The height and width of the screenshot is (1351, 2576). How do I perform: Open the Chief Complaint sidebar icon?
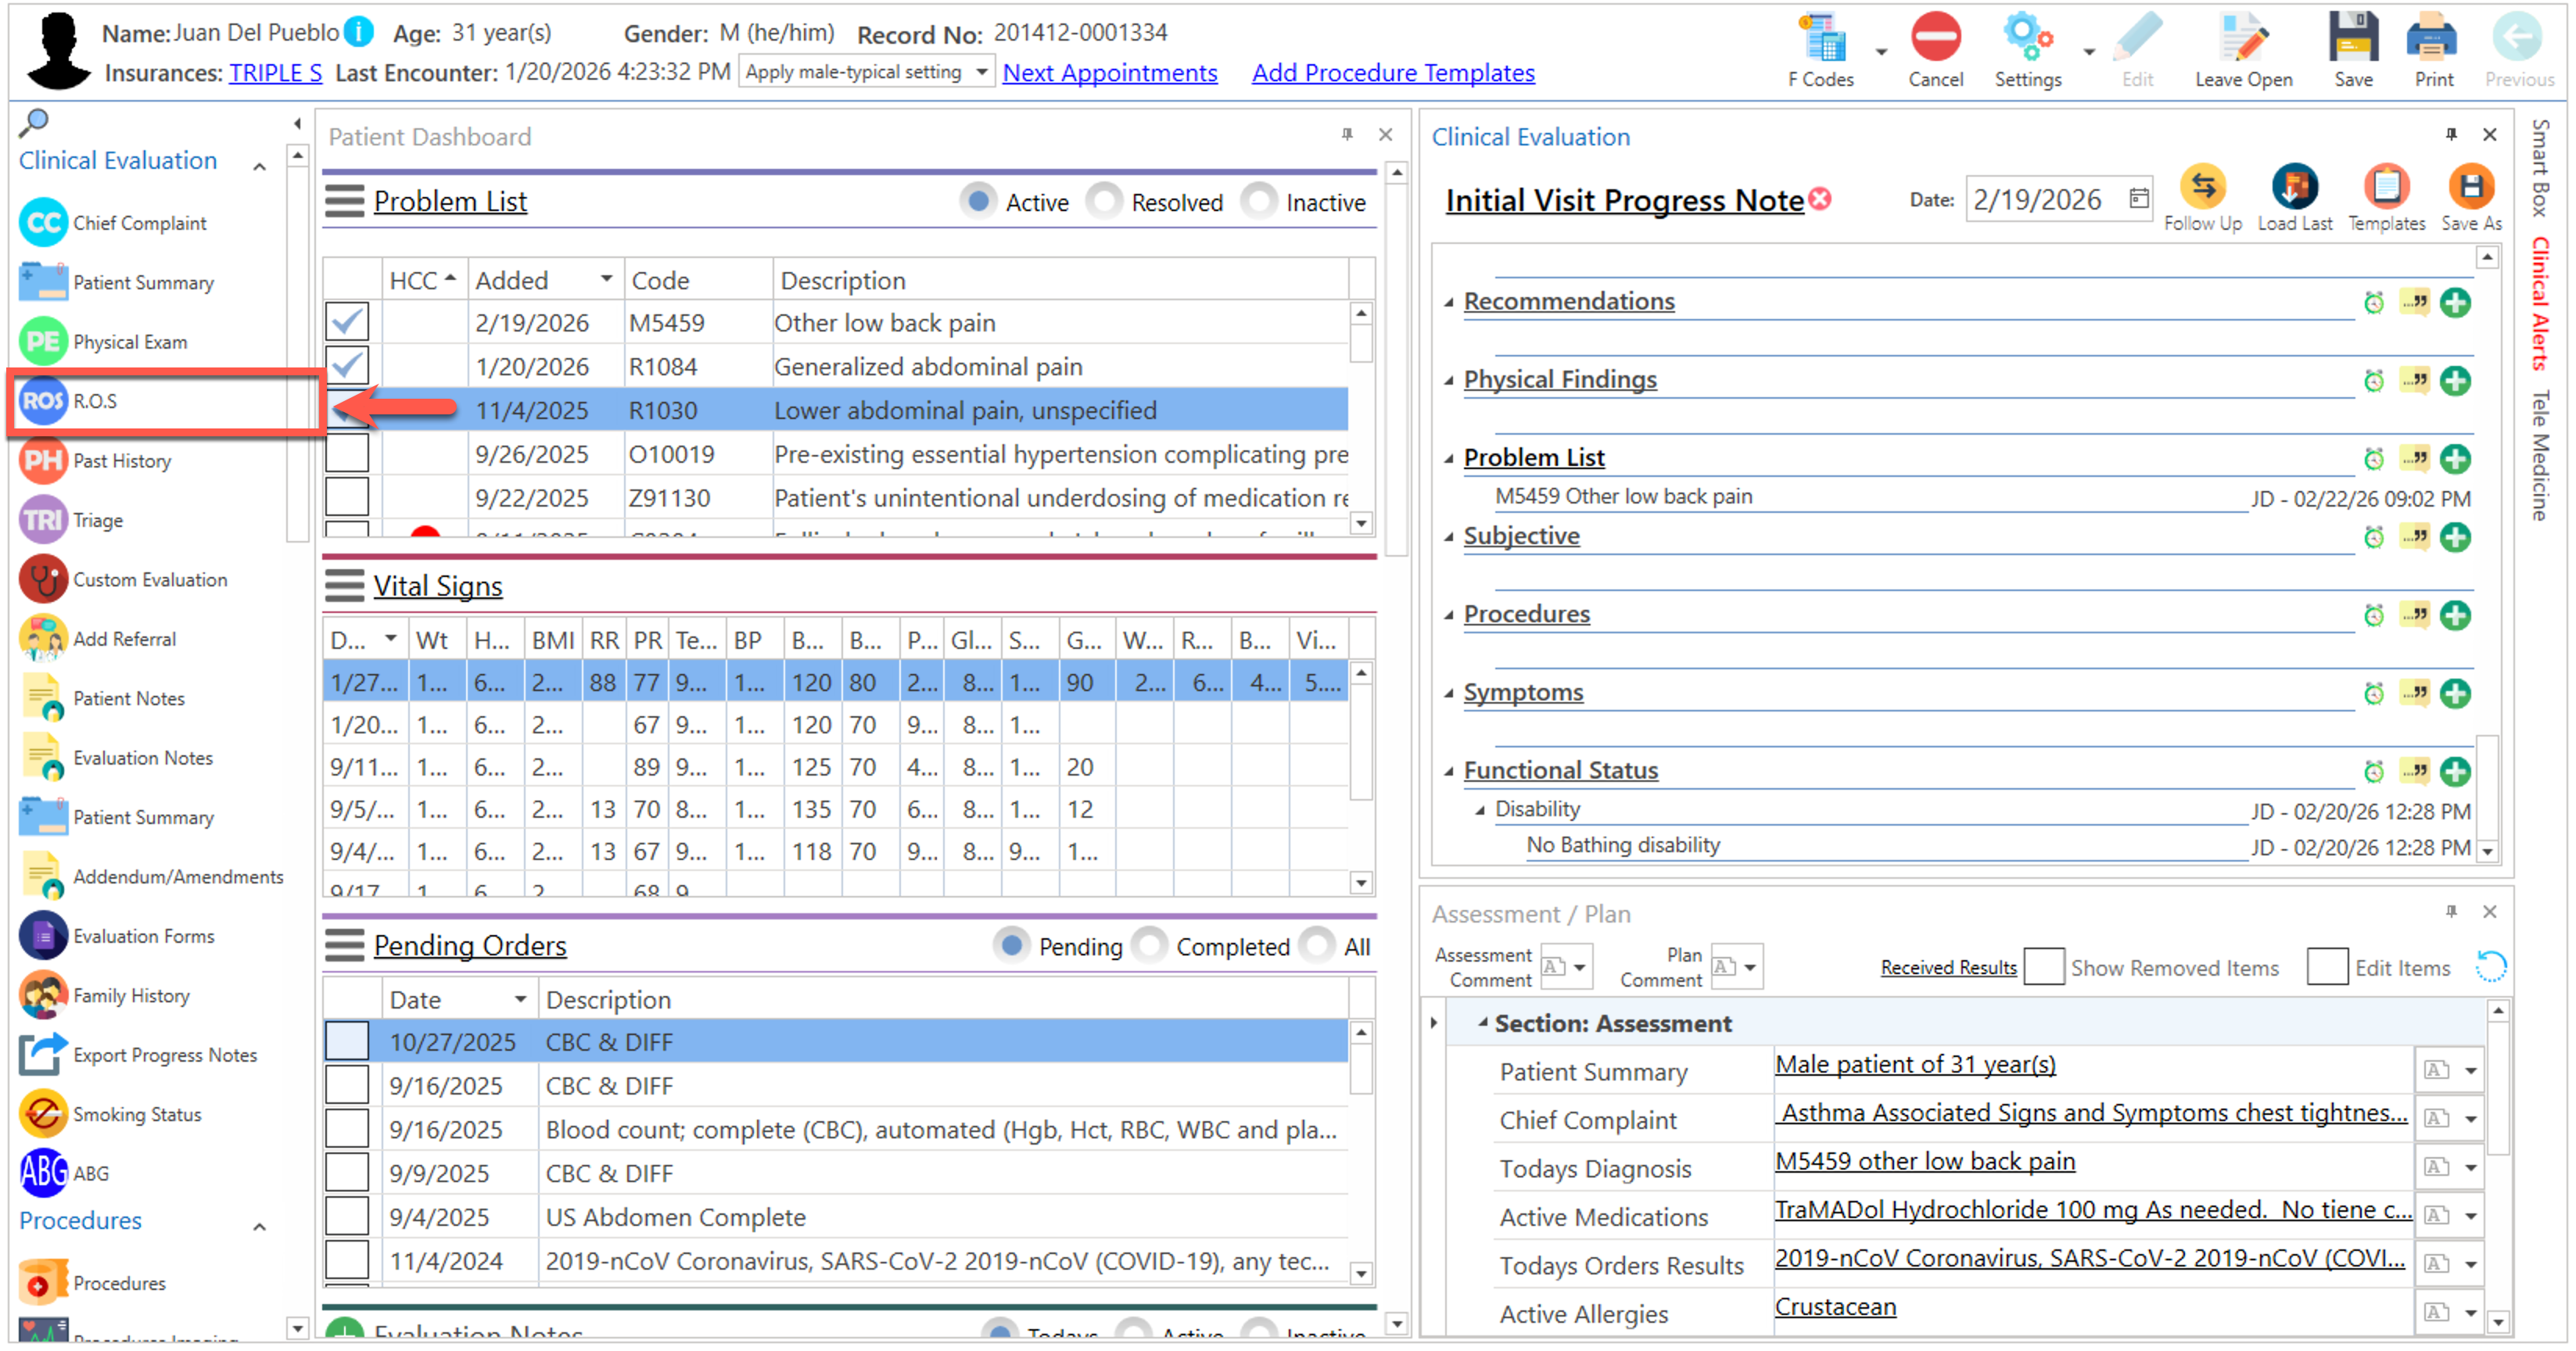[x=43, y=222]
